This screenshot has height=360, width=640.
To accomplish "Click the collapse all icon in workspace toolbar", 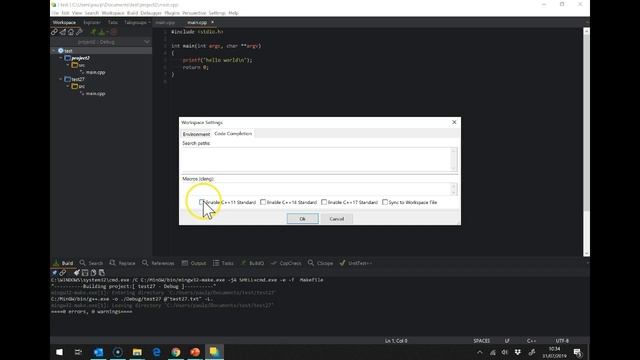I will click(63, 32).
